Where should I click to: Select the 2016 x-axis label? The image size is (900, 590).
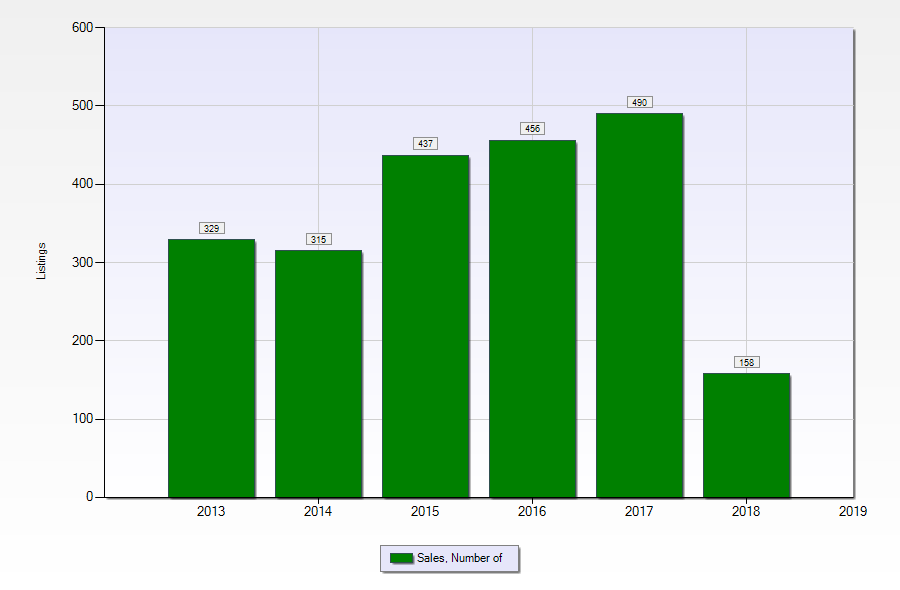coord(532,511)
